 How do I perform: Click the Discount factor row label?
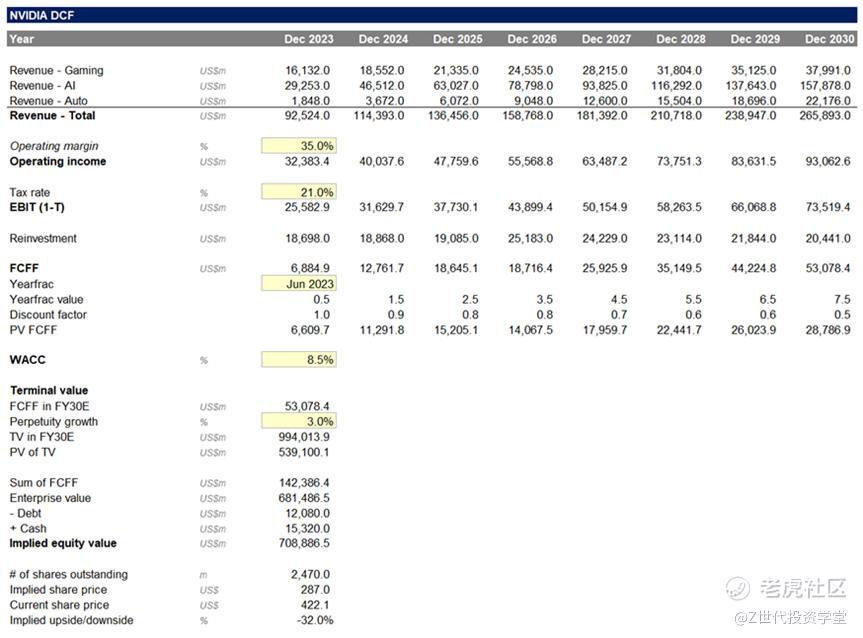click(48, 315)
